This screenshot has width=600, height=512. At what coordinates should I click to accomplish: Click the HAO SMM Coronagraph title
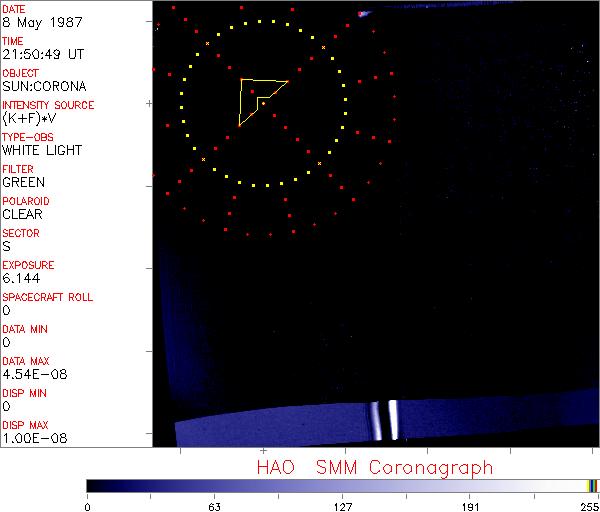[x=374, y=467]
